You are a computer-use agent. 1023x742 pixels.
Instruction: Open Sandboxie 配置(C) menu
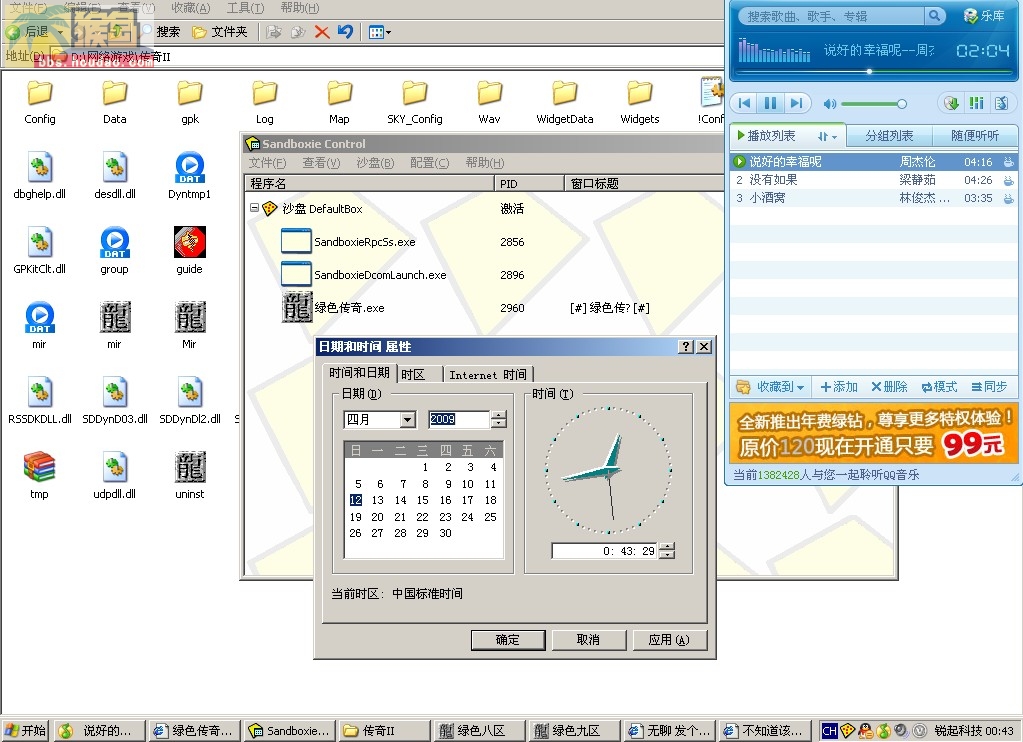pos(429,162)
